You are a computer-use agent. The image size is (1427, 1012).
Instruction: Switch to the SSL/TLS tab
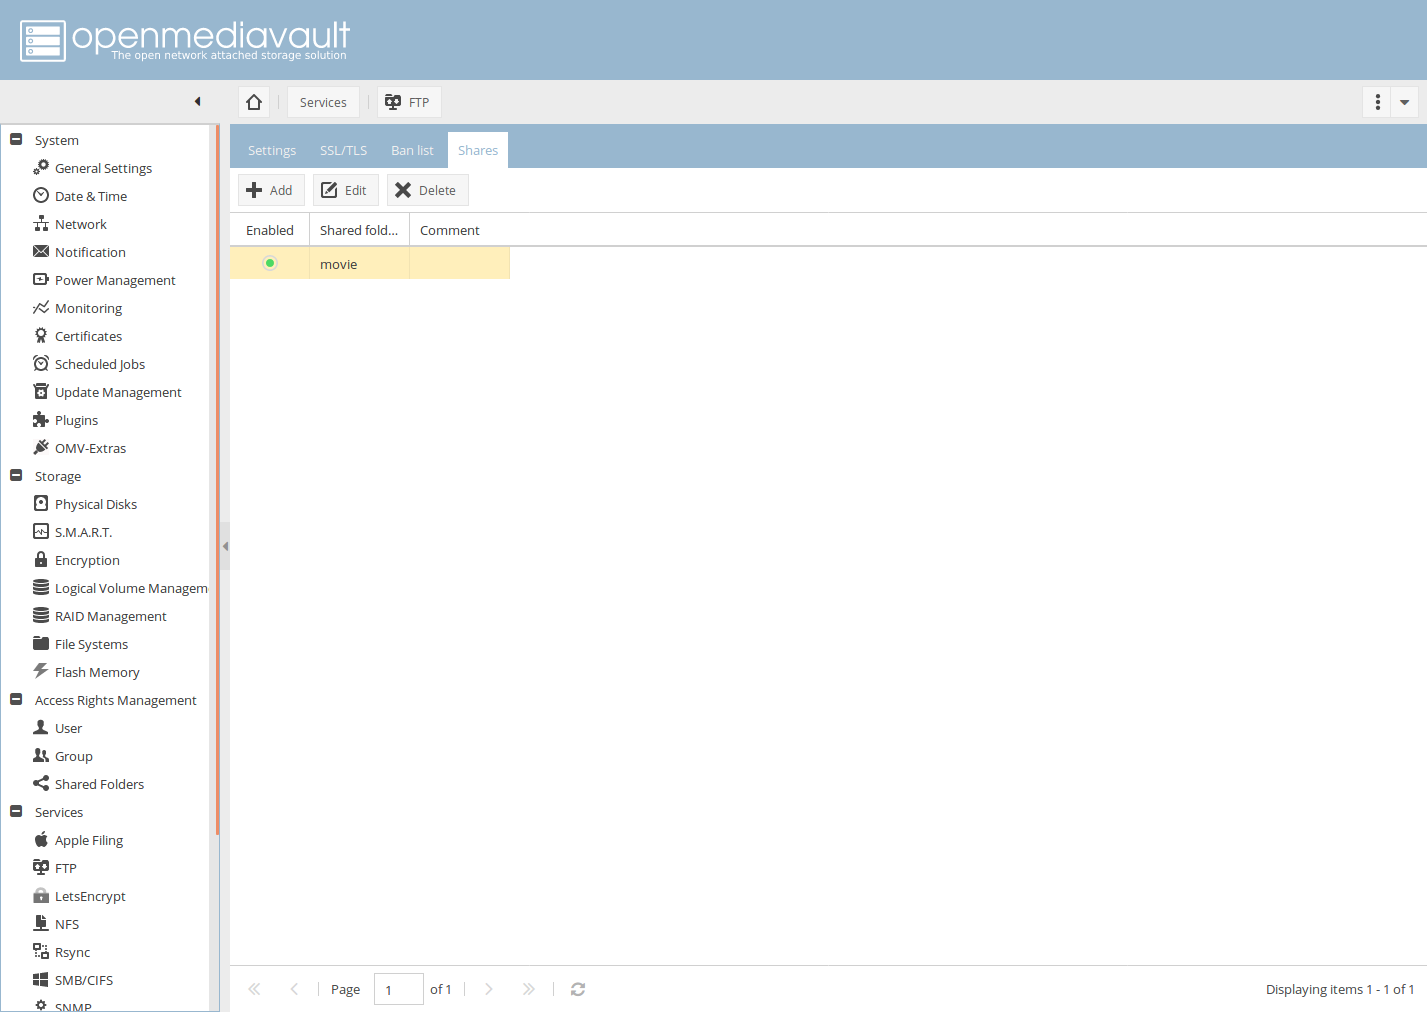point(343,150)
